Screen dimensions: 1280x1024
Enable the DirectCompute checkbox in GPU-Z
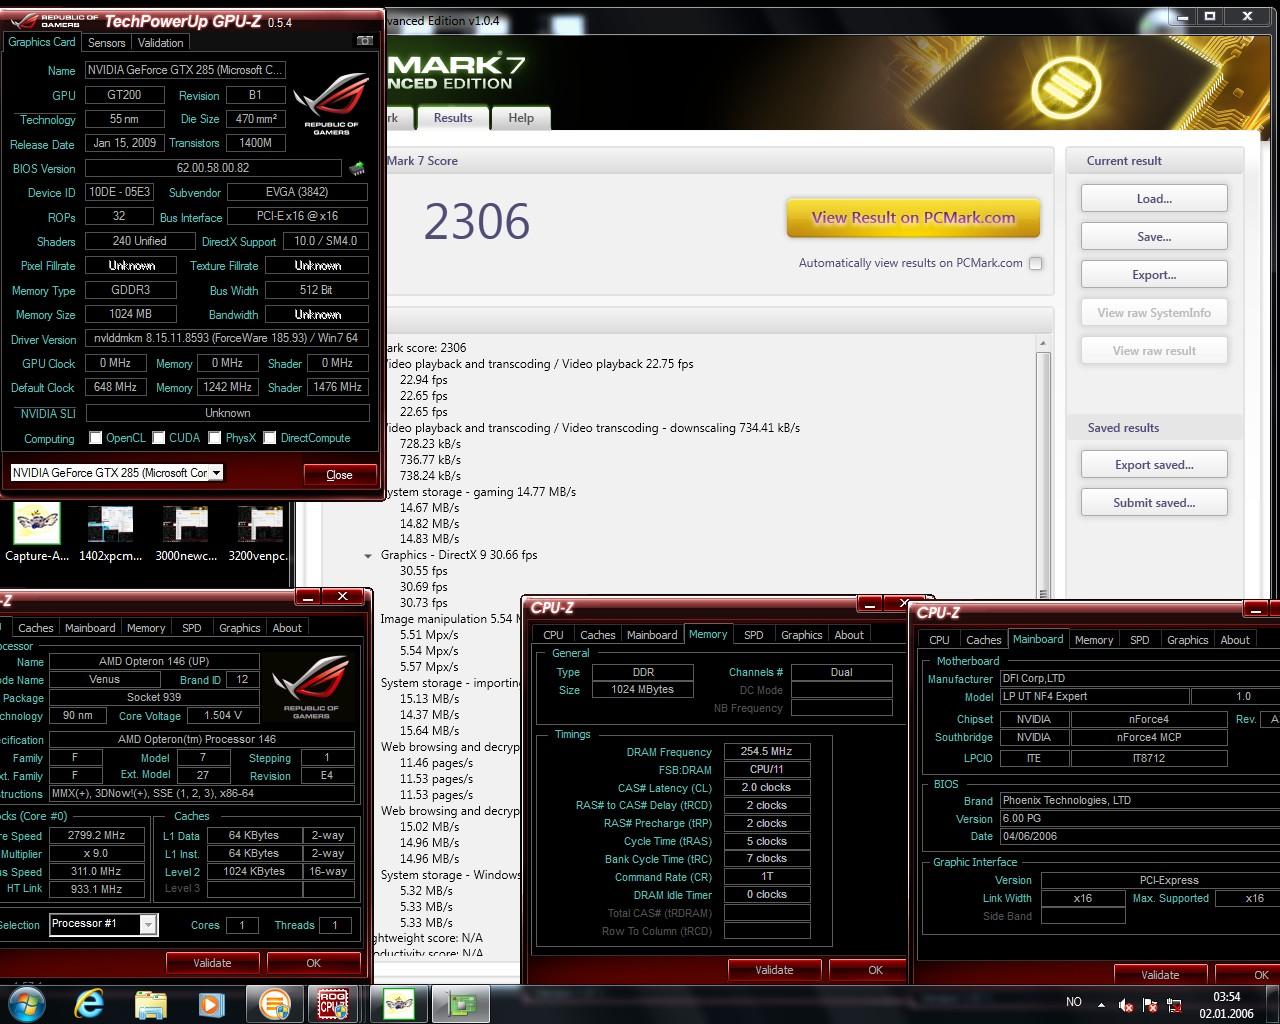pyautogui.click(x=270, y=438)
